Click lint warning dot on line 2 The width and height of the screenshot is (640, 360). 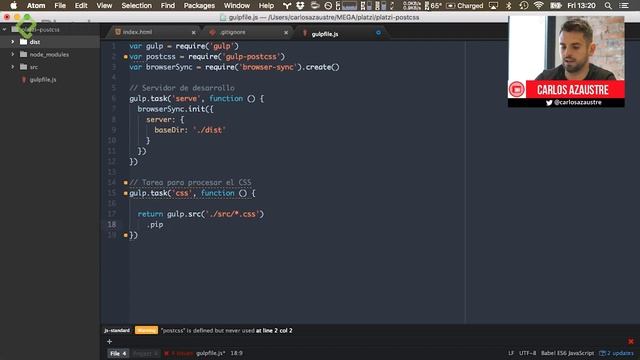(125, 57)
